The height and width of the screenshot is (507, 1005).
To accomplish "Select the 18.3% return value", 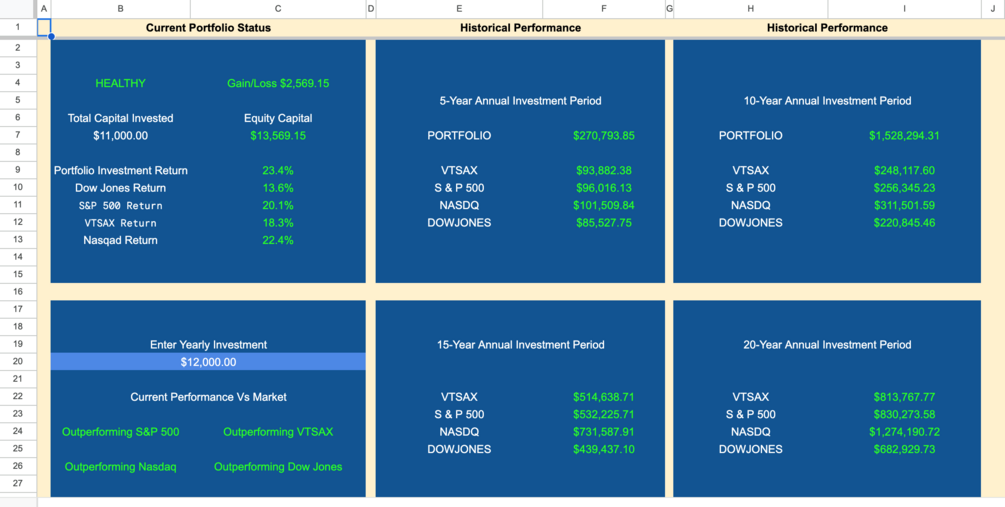I will [278, 223].
